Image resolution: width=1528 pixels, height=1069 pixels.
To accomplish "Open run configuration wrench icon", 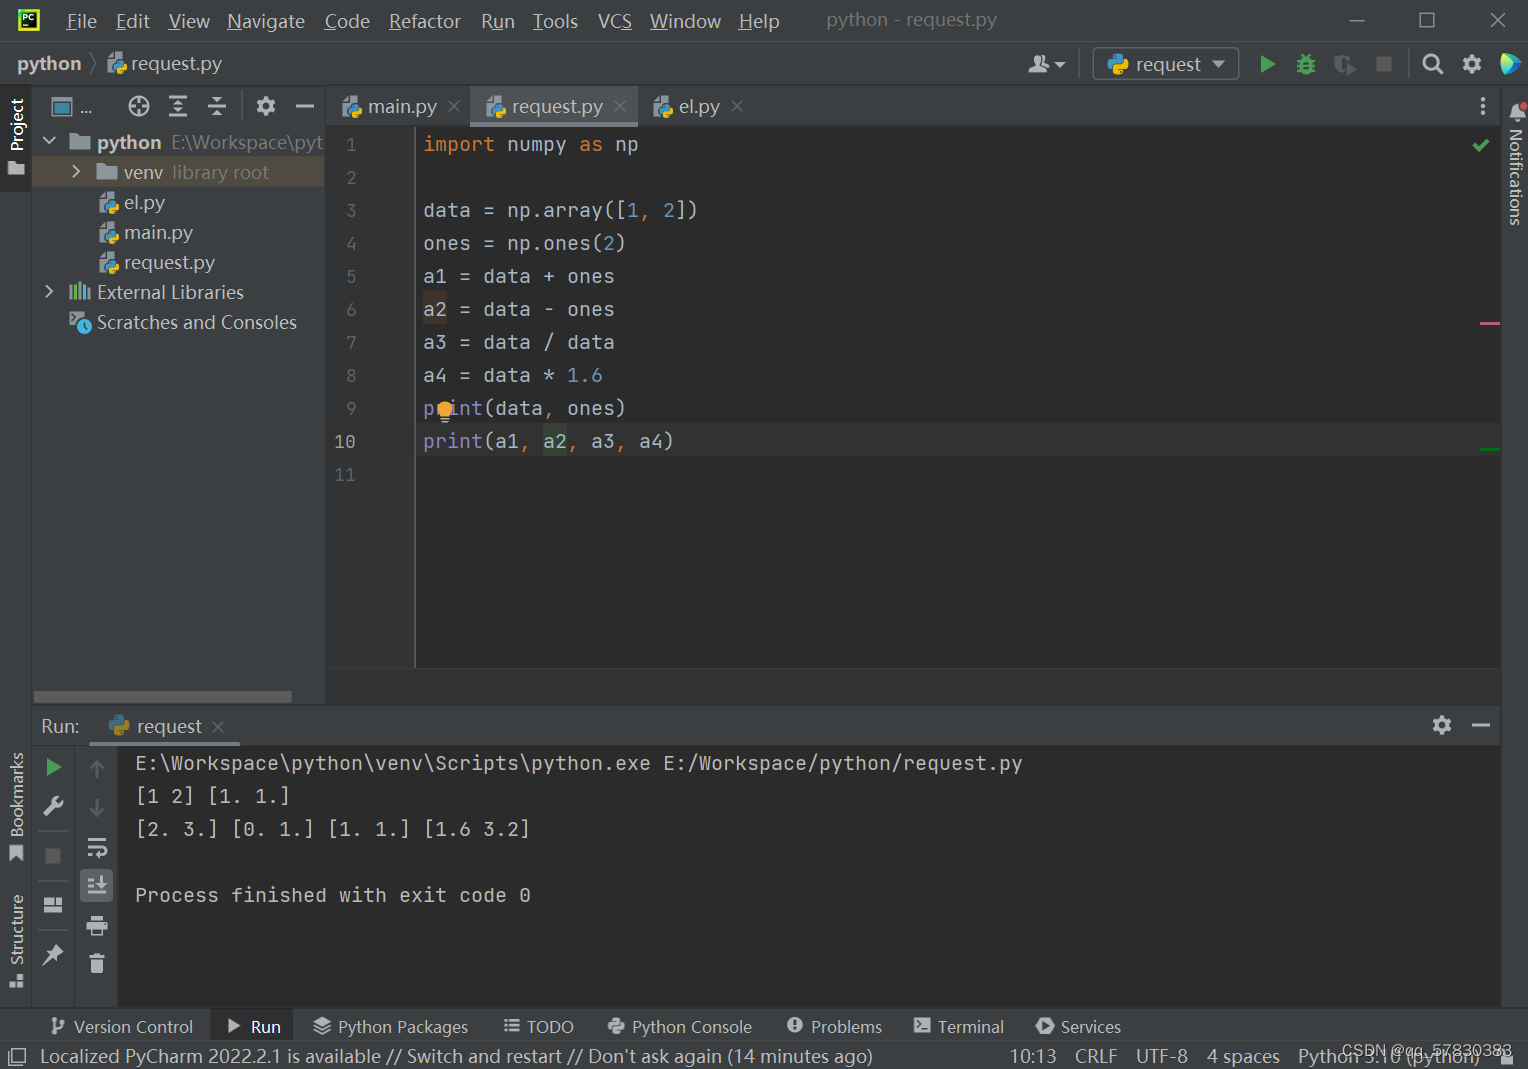I will point(54,806).
